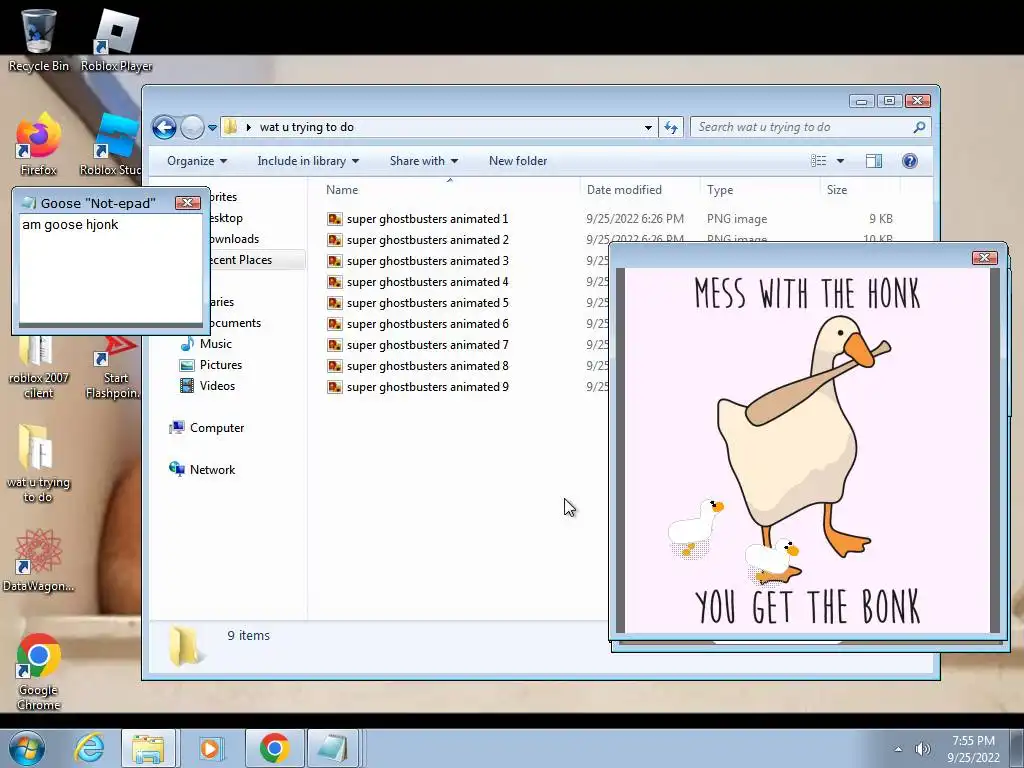Image resolution: width=1024 pixels, height=768 pixels.
Task: Click the Windows Start orb
Action: click(x=26, y=748)
